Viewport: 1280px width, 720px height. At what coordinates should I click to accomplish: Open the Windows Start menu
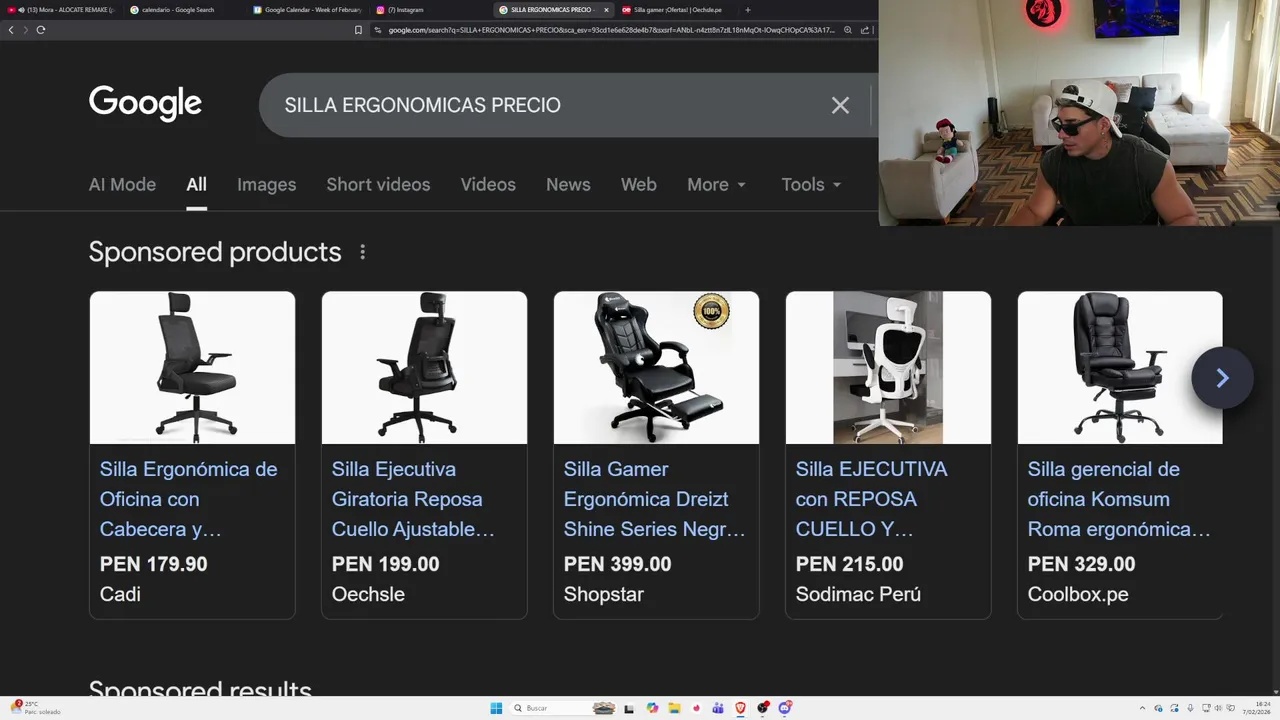[x=496, y=708]
